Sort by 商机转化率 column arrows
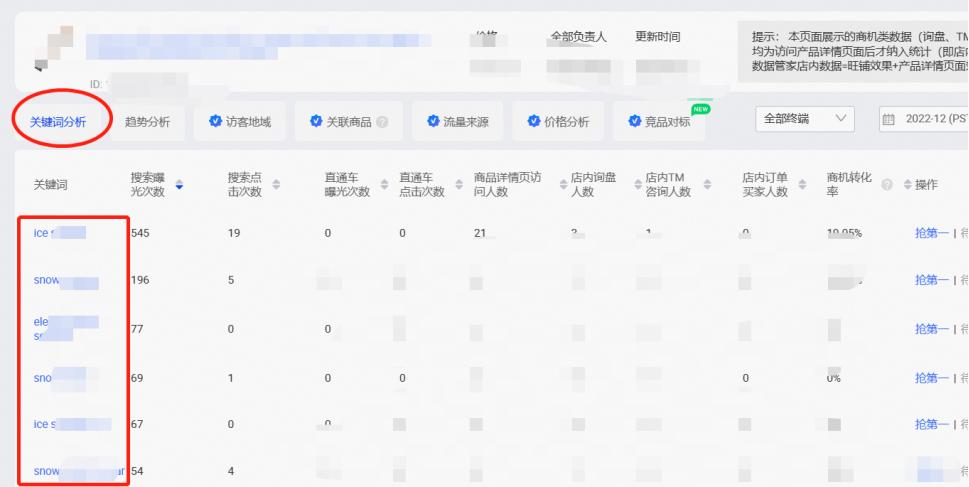The image size is (969, 487). point(907,184)
